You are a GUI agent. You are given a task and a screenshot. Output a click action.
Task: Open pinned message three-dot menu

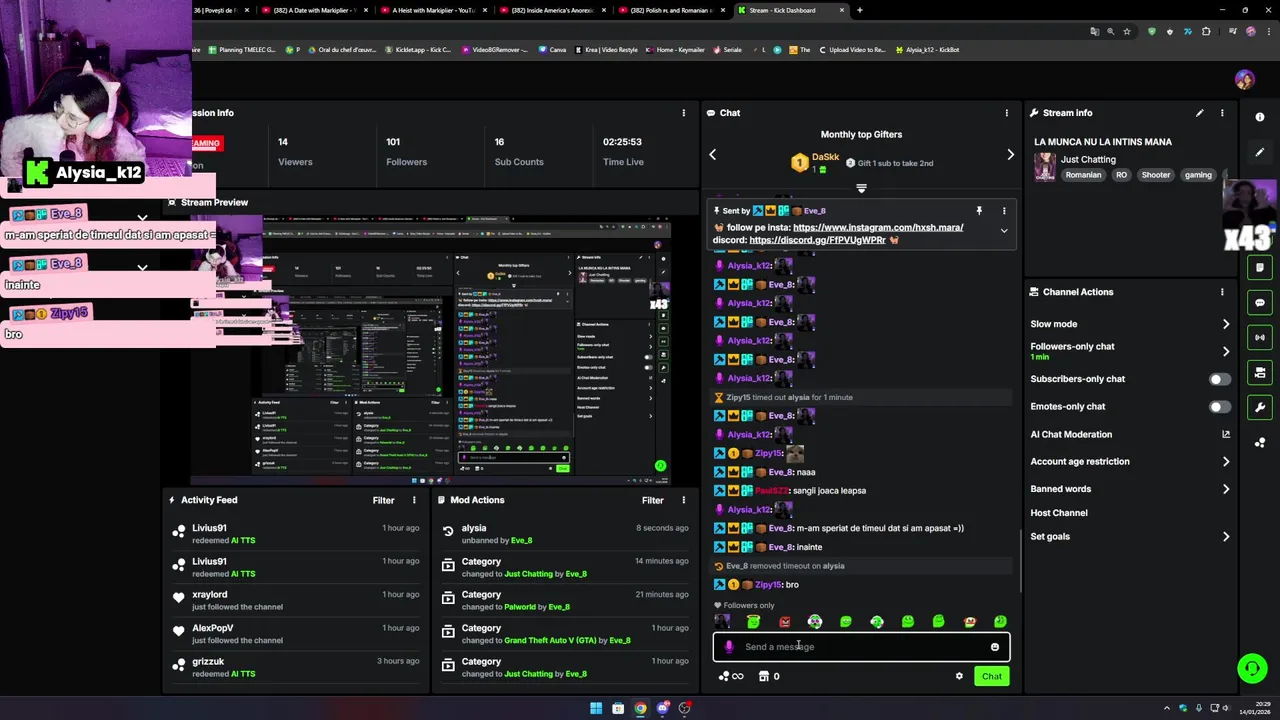coord(1004,211)
